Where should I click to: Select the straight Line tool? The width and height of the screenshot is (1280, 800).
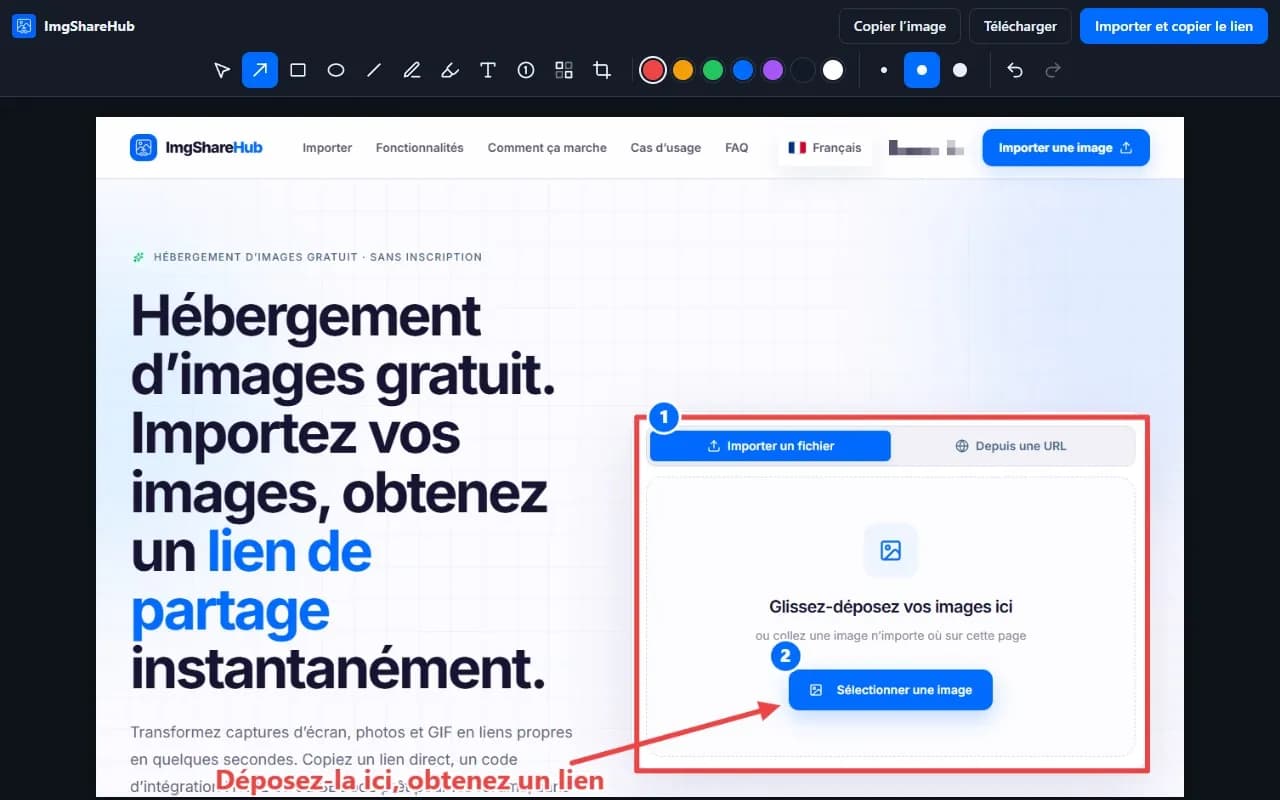(374, 70)
